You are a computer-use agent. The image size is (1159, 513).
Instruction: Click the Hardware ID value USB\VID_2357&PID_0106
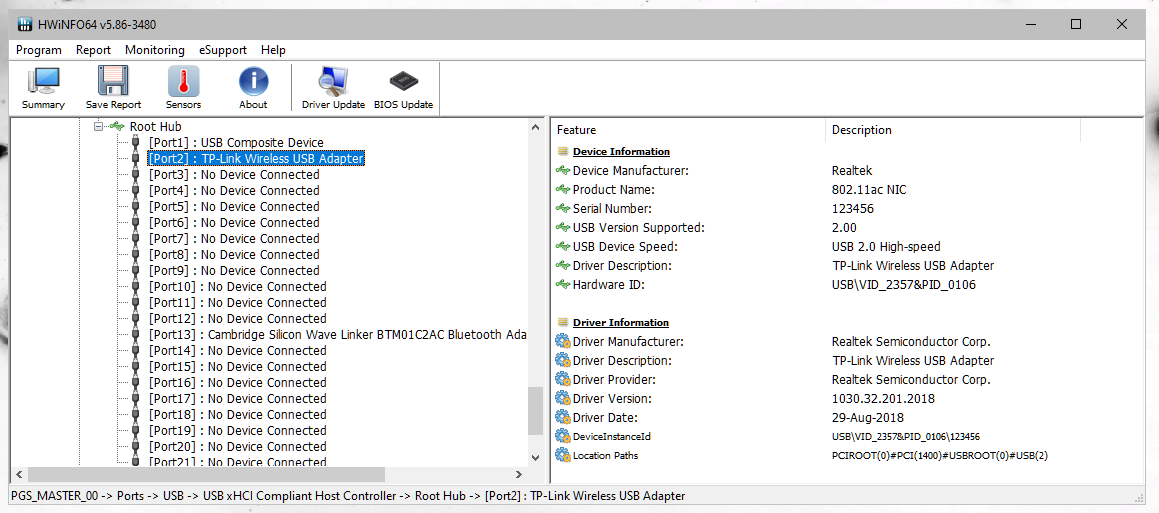pos(903,285)
